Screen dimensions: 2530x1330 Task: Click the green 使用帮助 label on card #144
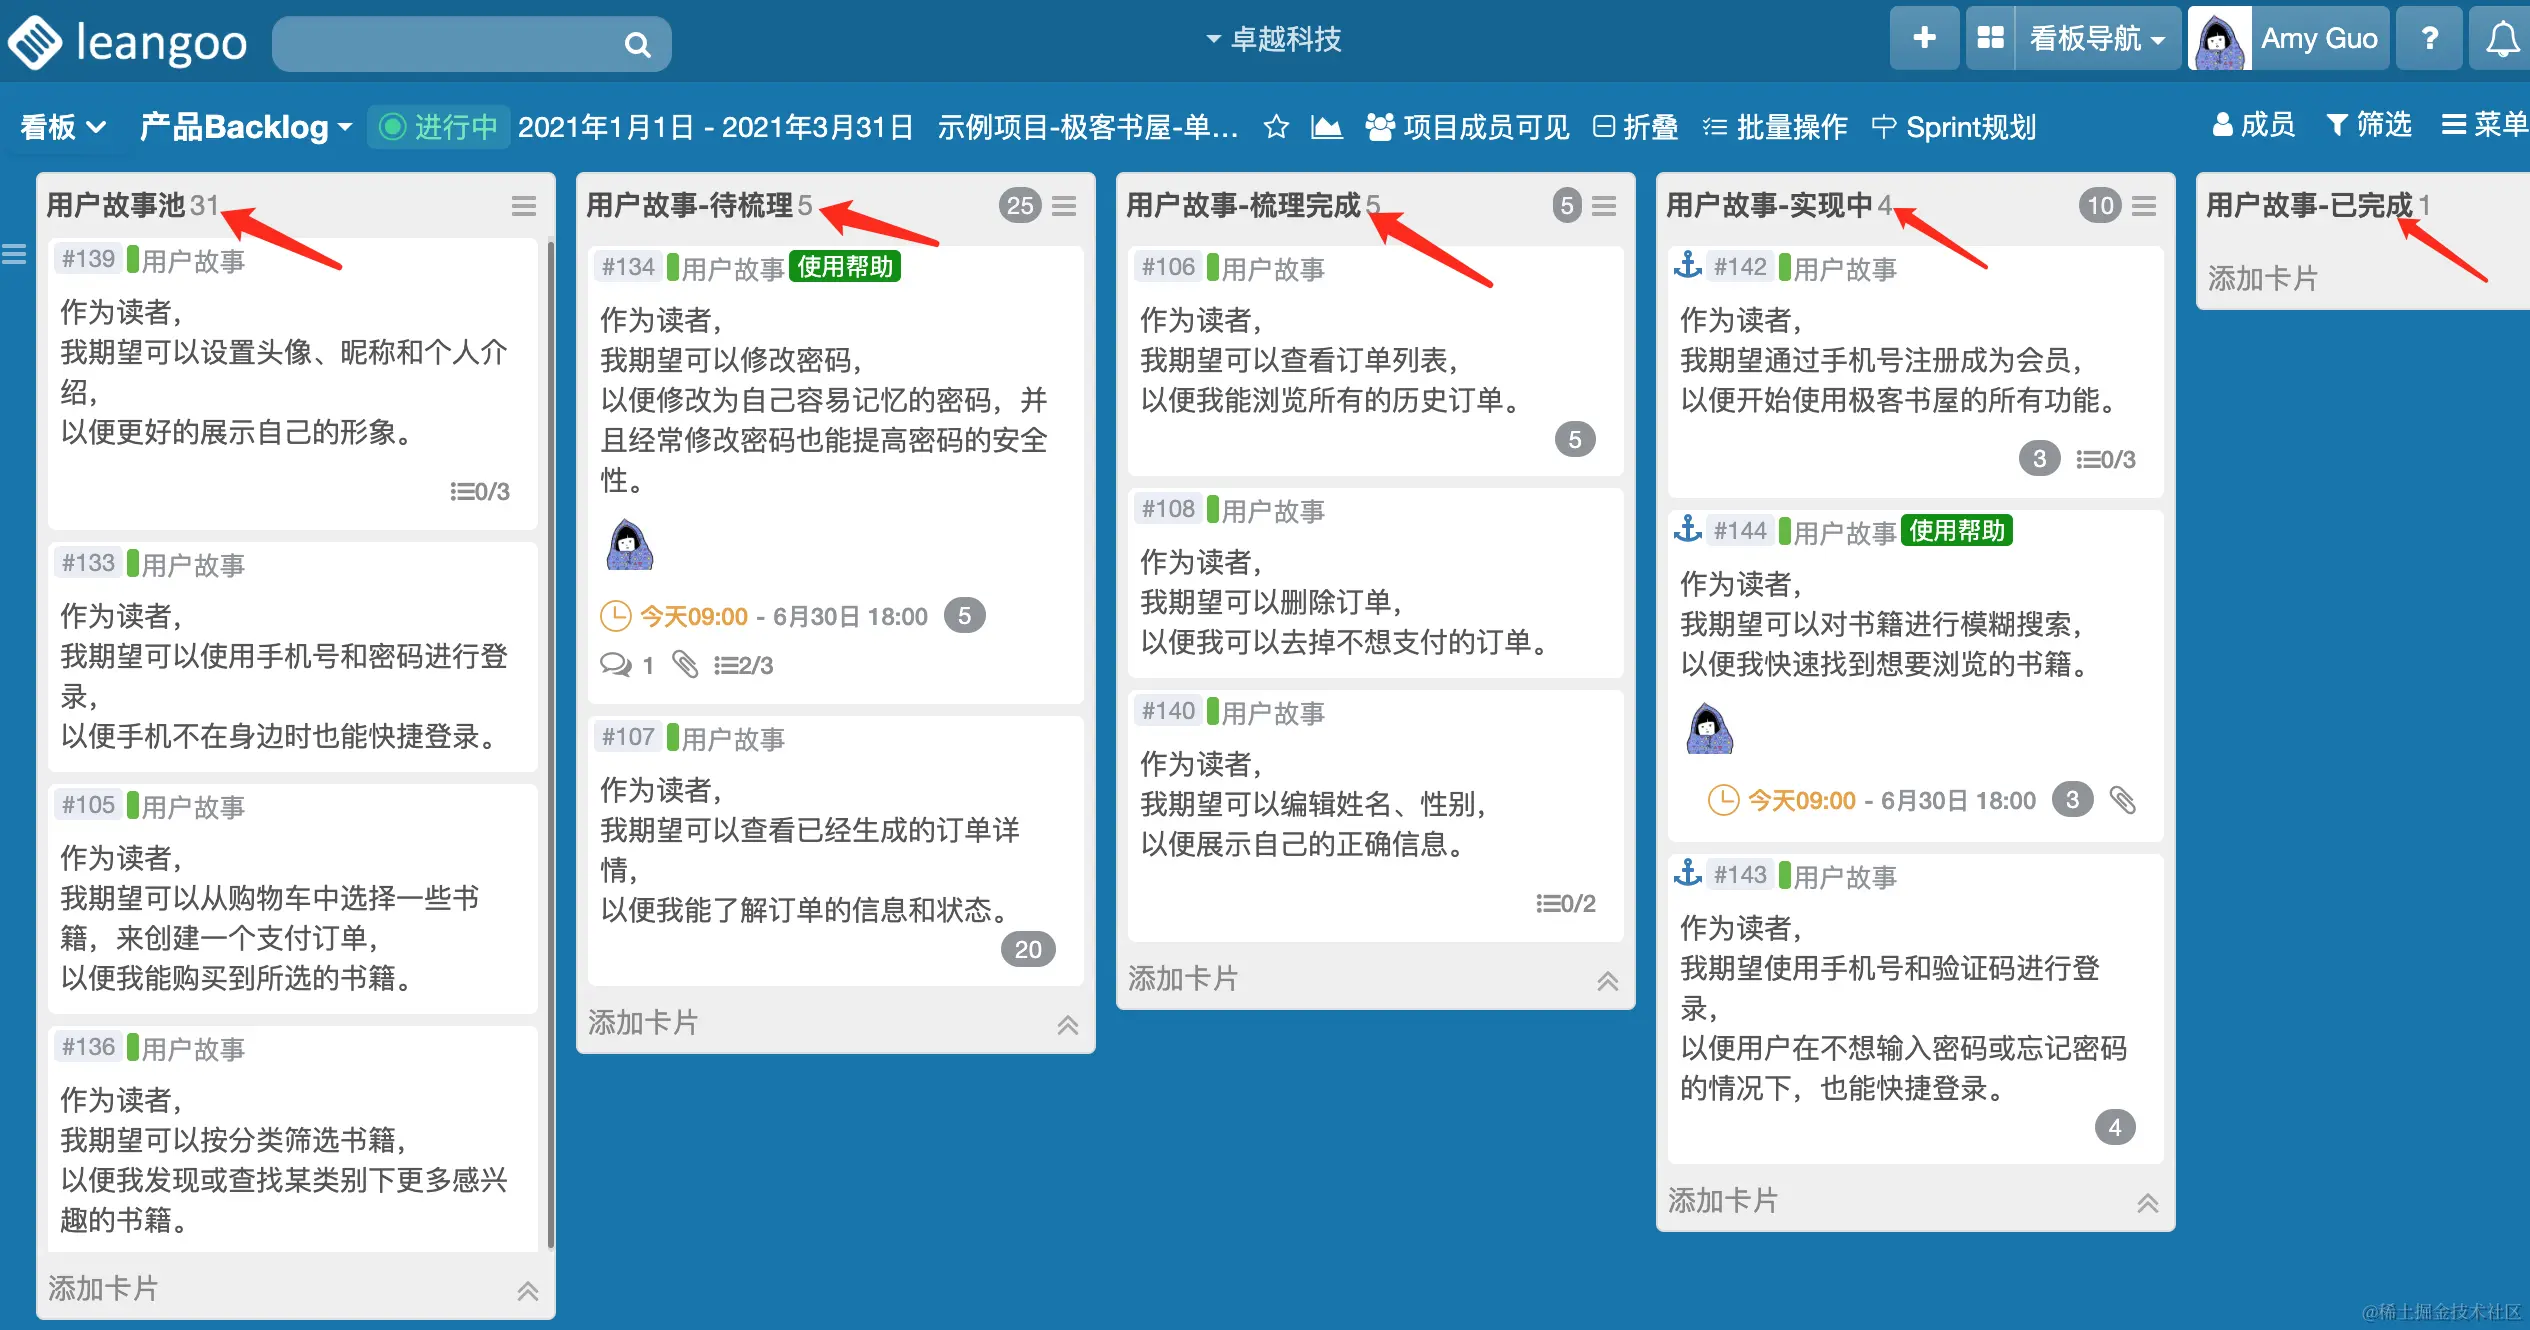(x=1956, y=531)
